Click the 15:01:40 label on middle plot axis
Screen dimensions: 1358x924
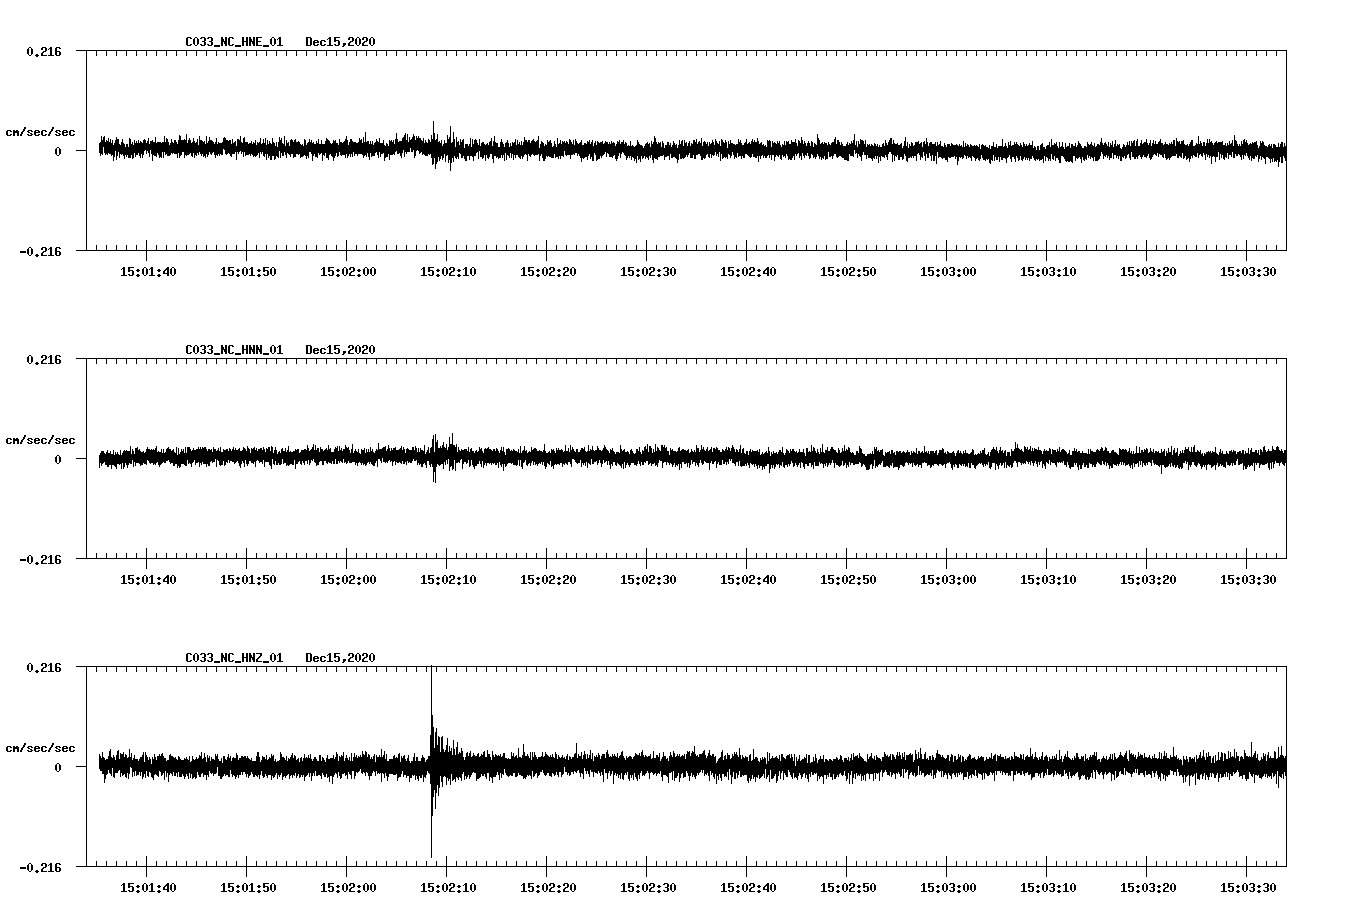click(146, 577)
